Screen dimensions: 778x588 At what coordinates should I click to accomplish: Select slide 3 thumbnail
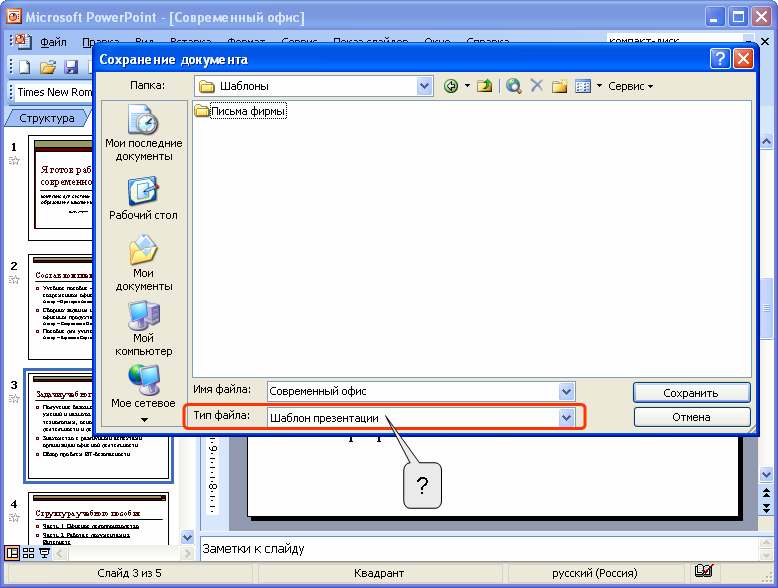pos(98,427)
